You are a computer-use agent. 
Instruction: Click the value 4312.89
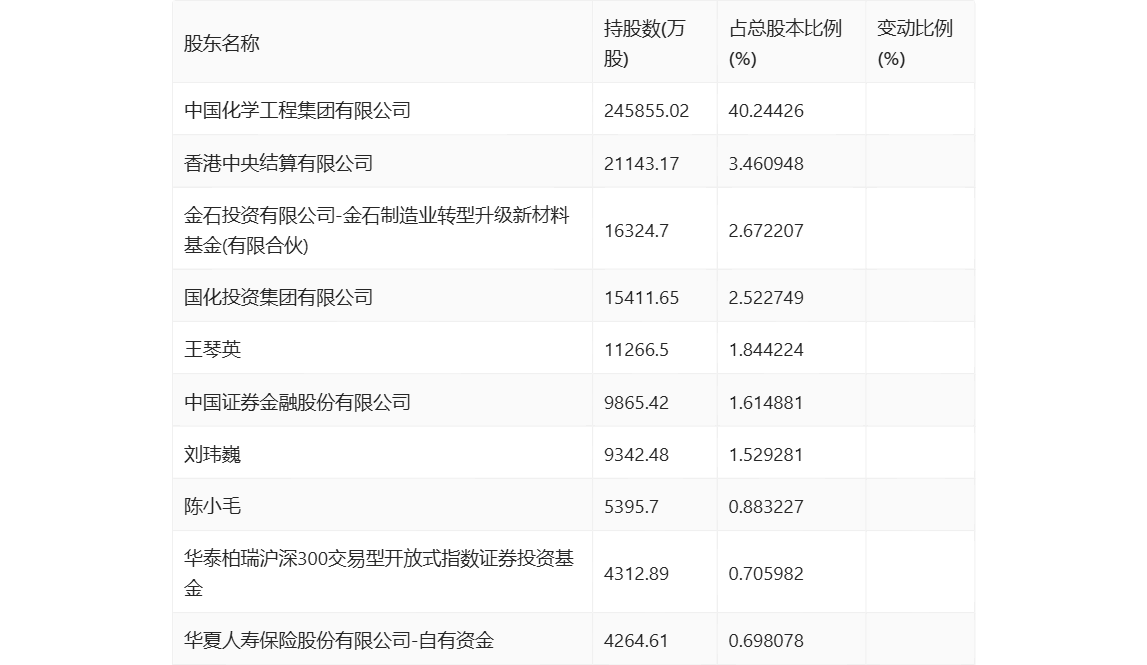[x=636, y=574]
